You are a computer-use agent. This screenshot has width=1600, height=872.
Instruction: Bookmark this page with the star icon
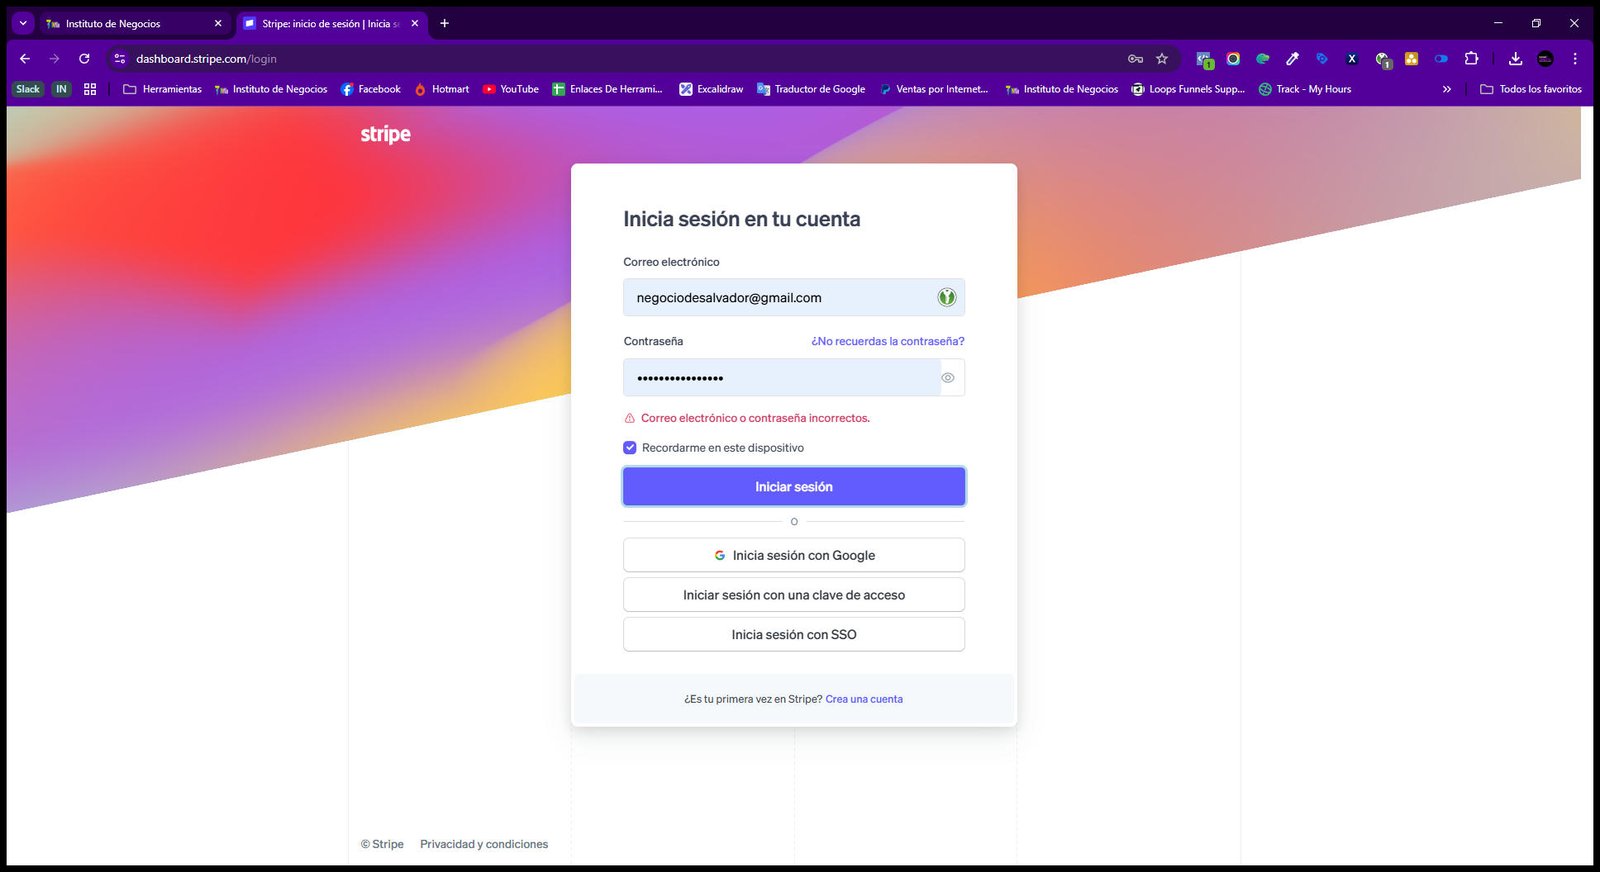tap(1162, 59)
